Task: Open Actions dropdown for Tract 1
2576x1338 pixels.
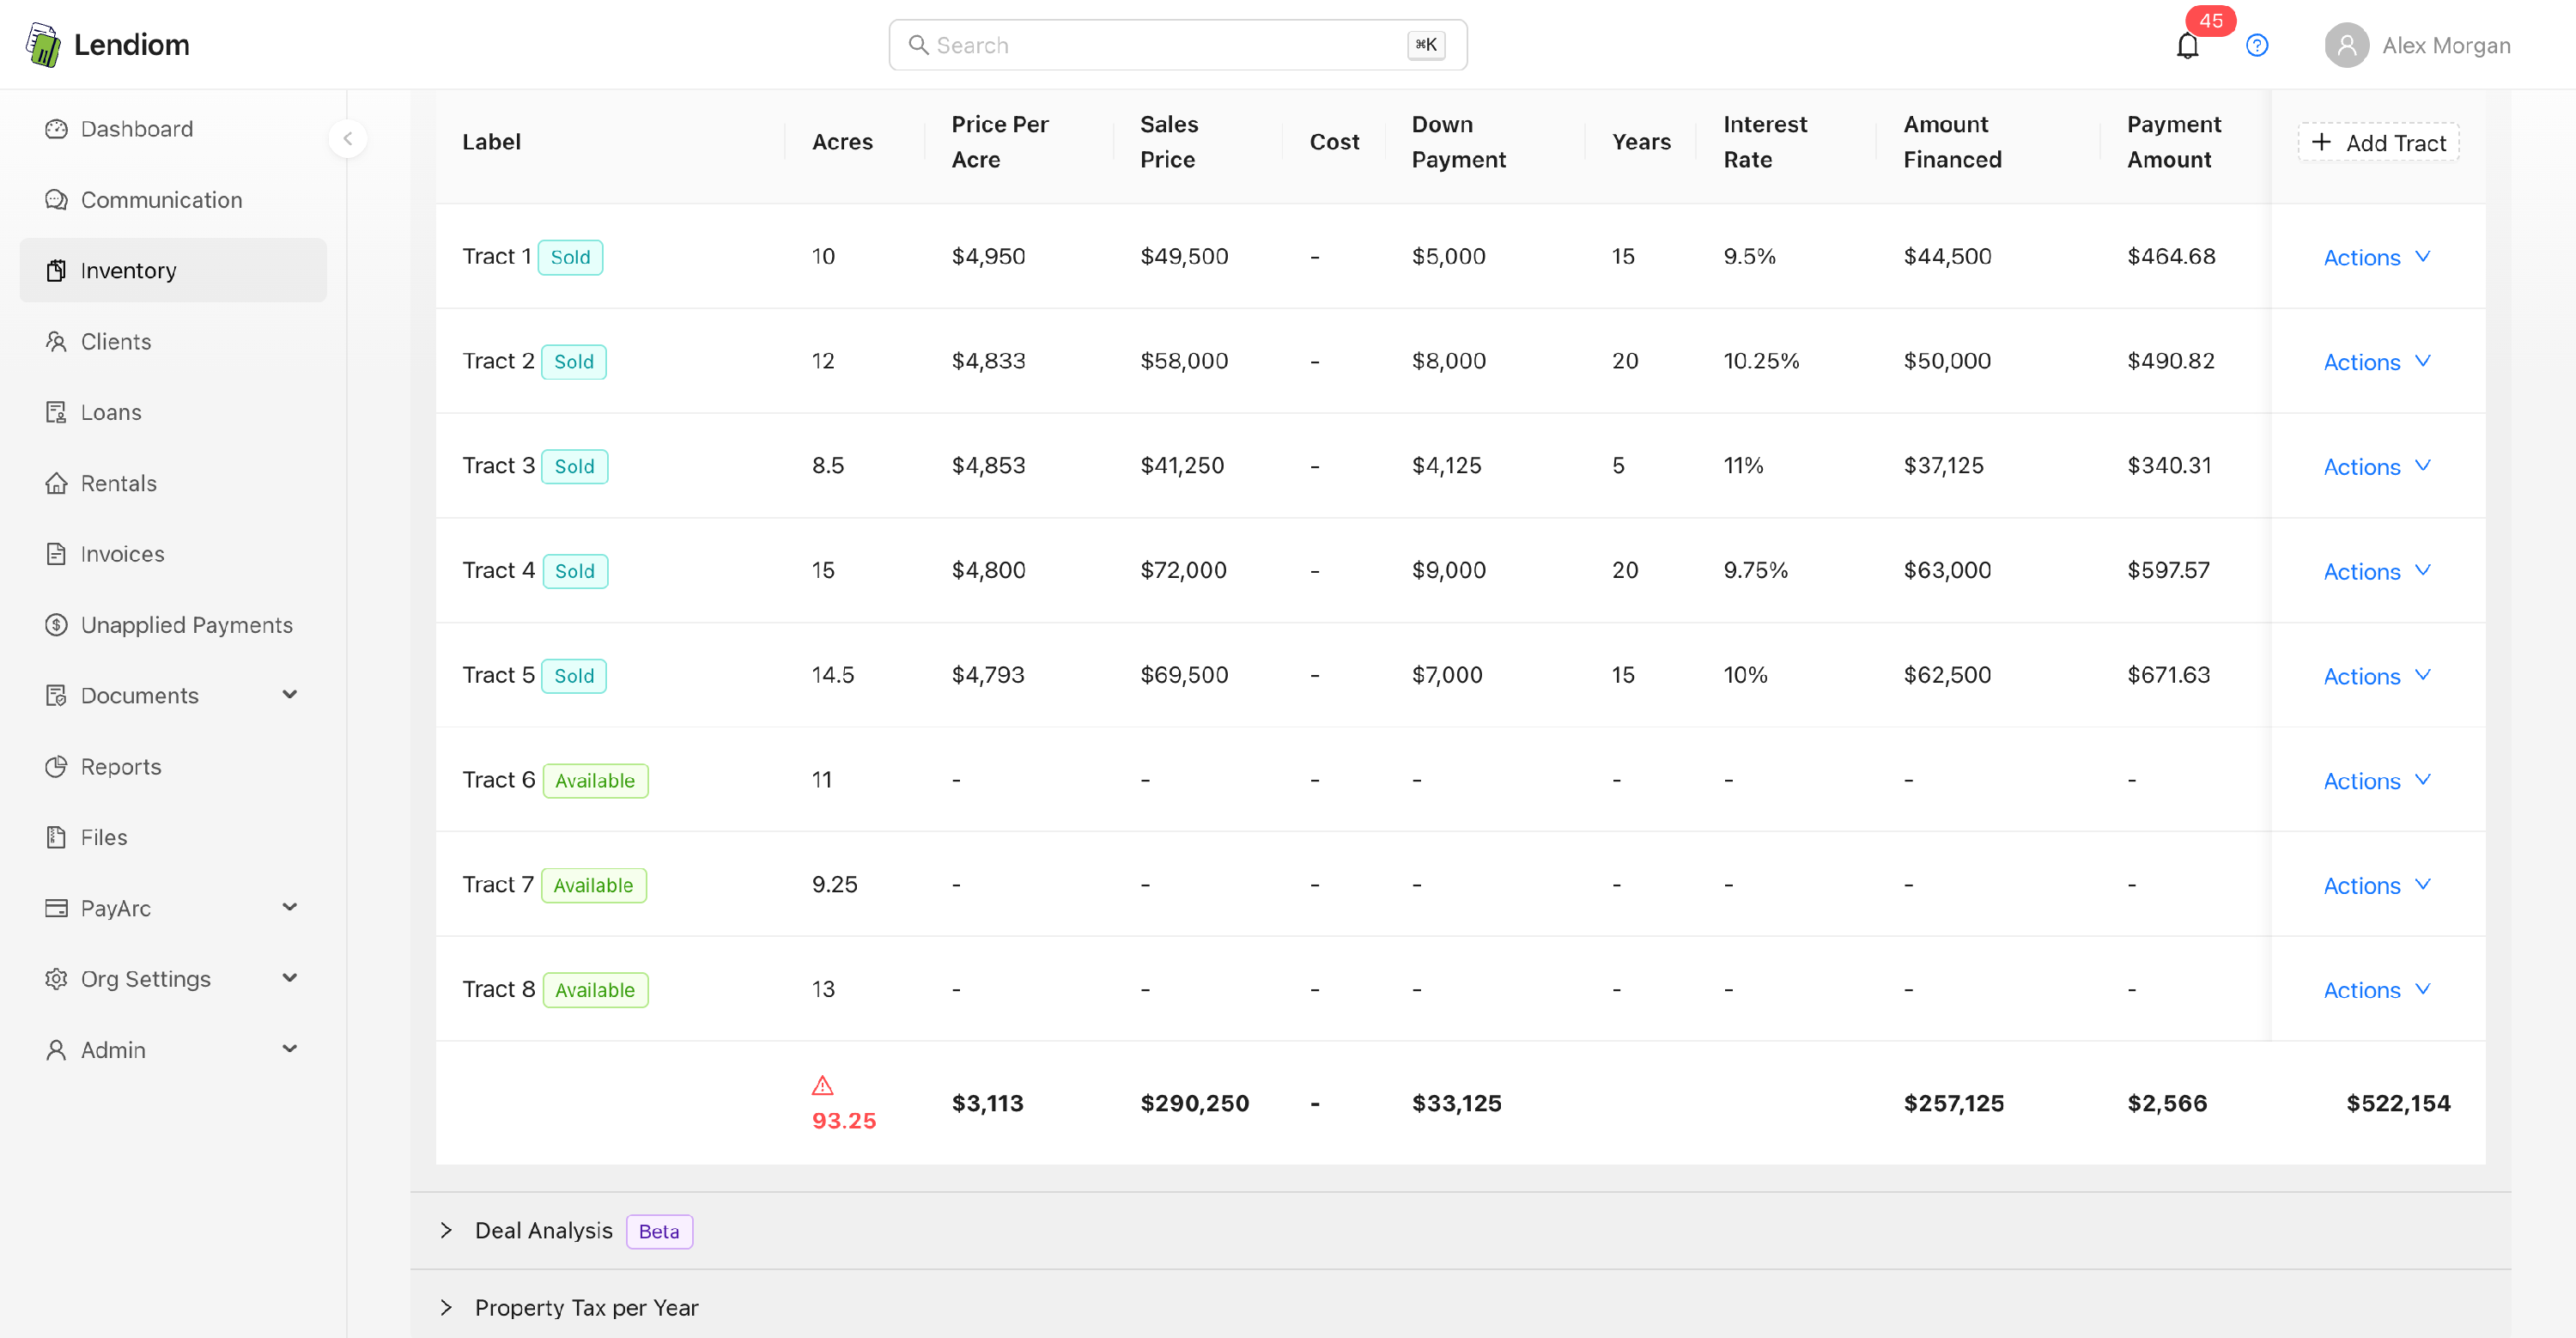Action: [2376, 257]
